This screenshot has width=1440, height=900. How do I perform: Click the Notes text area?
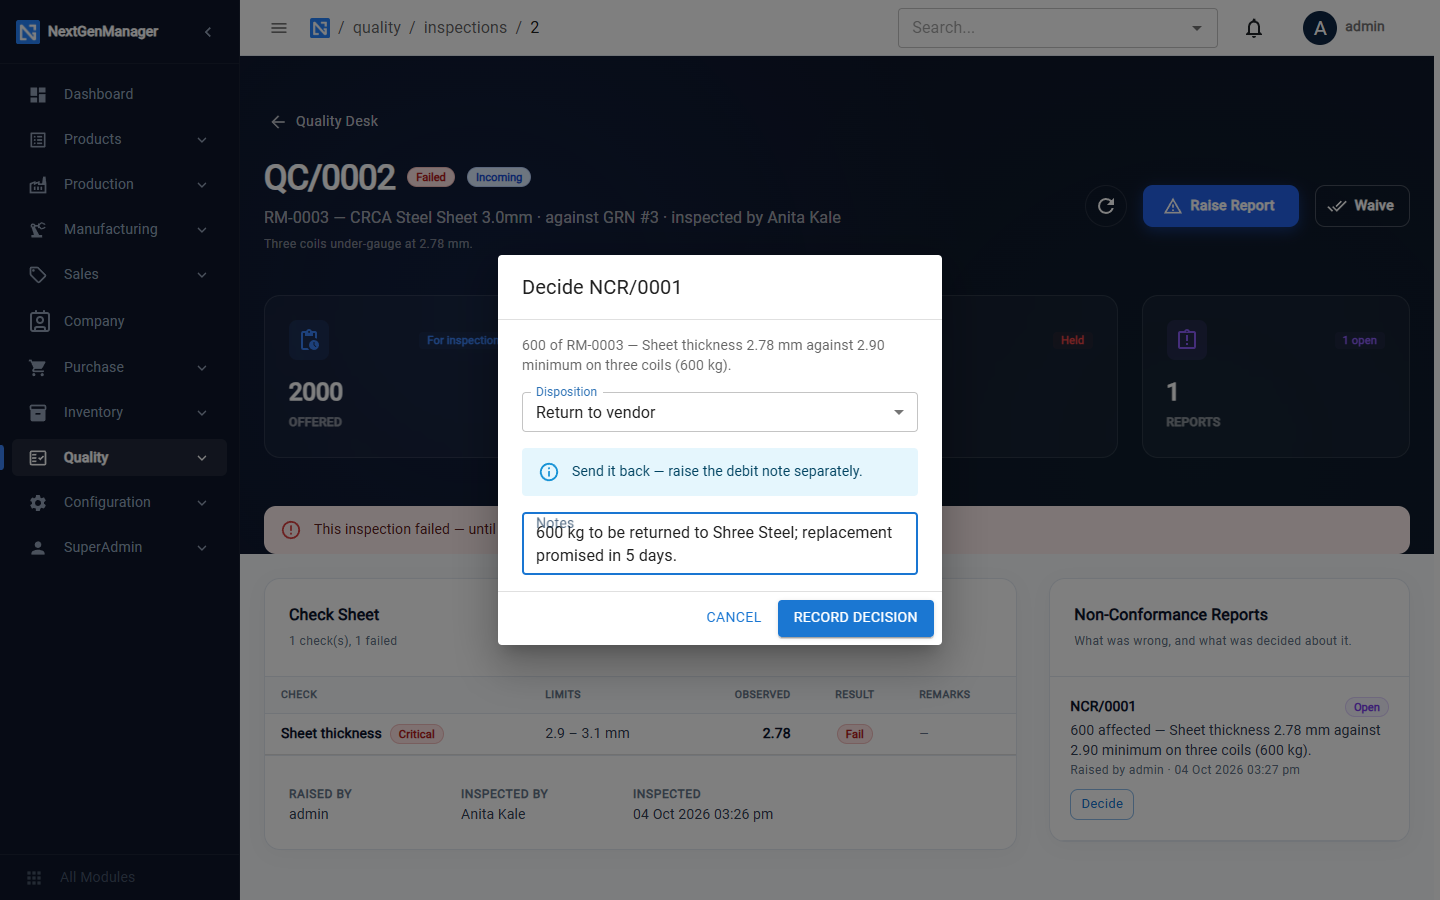click(720, 544)
